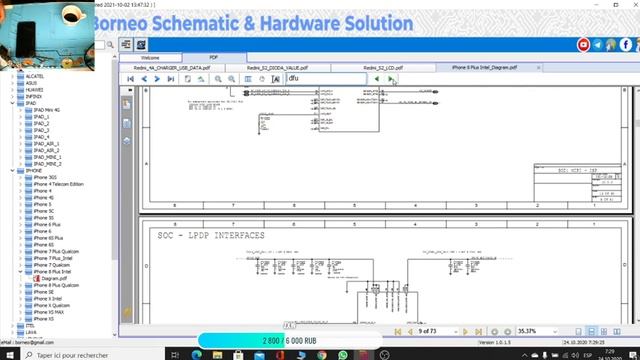Screen dimensions: 640x360
Task: Open the layers panel icon in PDF sidebar
Action: (x=127, y=140)
